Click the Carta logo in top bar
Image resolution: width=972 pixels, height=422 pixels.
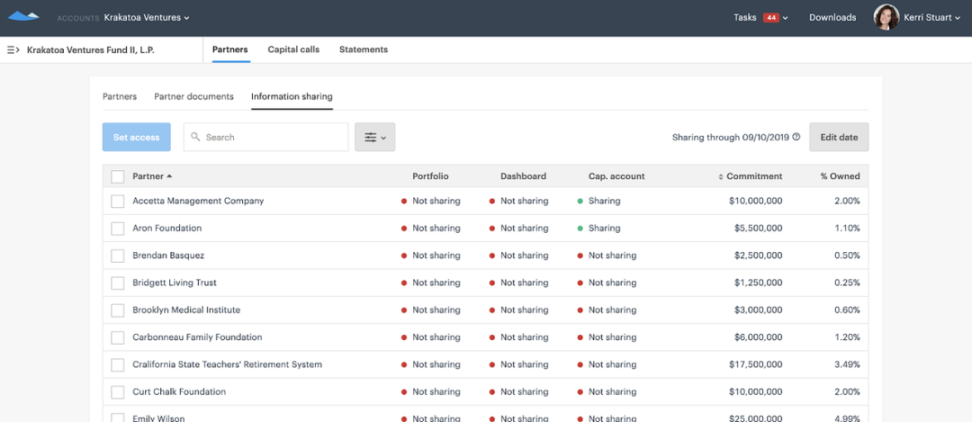23,17
